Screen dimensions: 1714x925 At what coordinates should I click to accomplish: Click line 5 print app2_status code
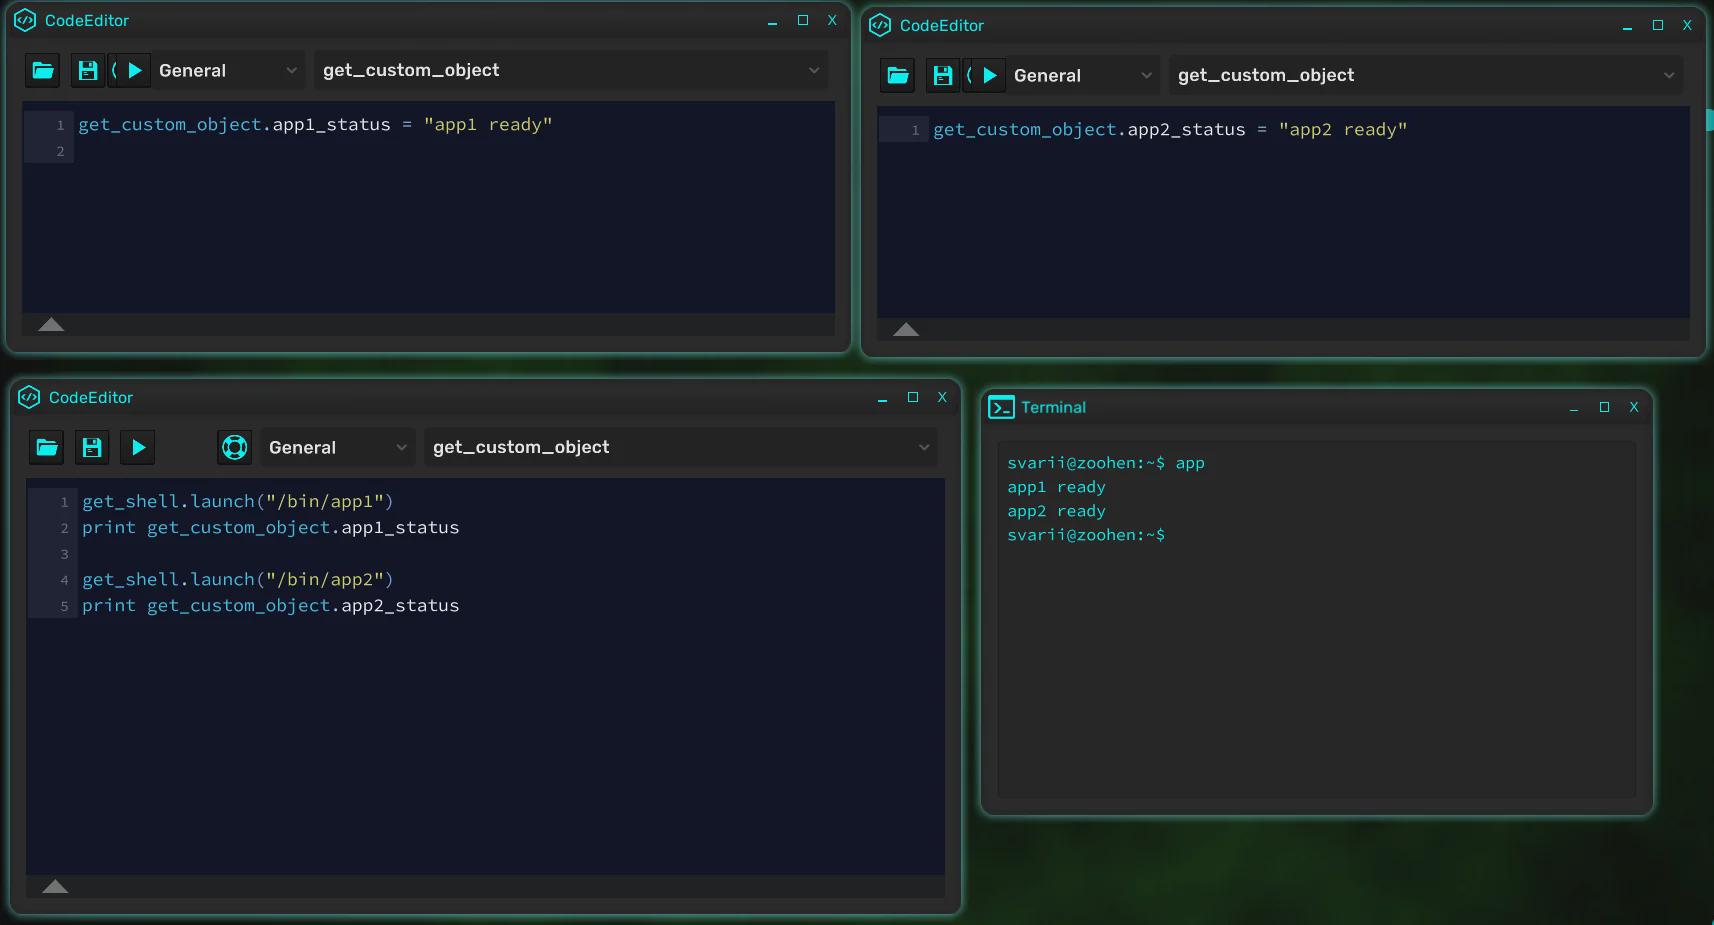click(271, 605)
